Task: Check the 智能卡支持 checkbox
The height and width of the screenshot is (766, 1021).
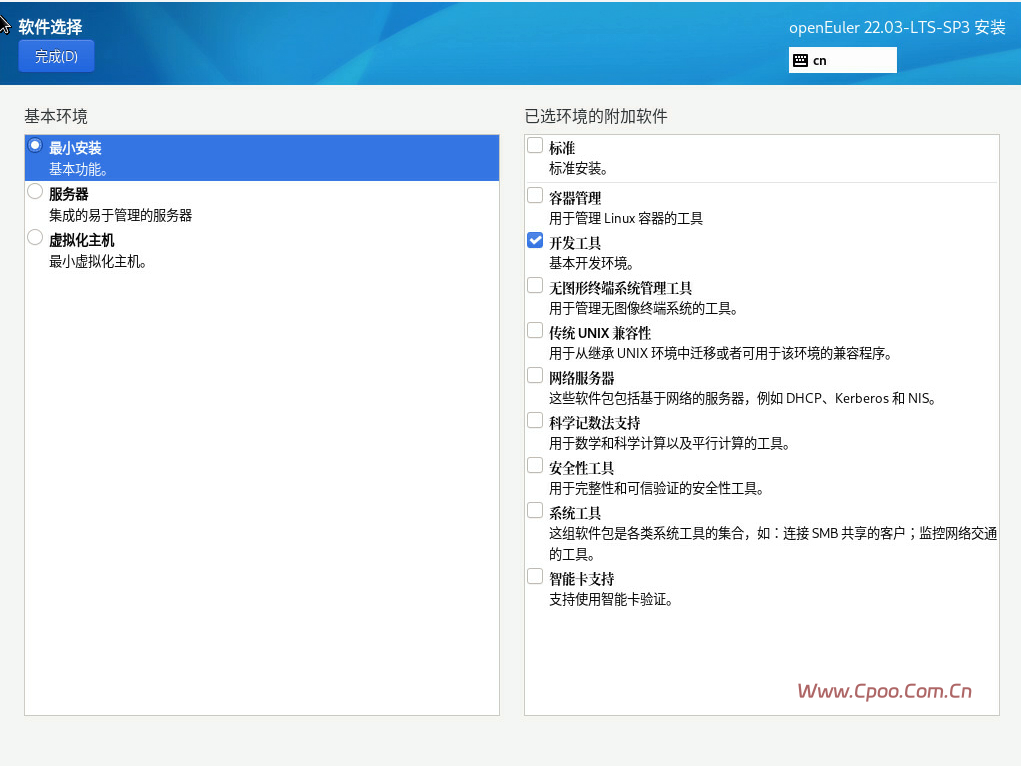Action: click(535, 576)
